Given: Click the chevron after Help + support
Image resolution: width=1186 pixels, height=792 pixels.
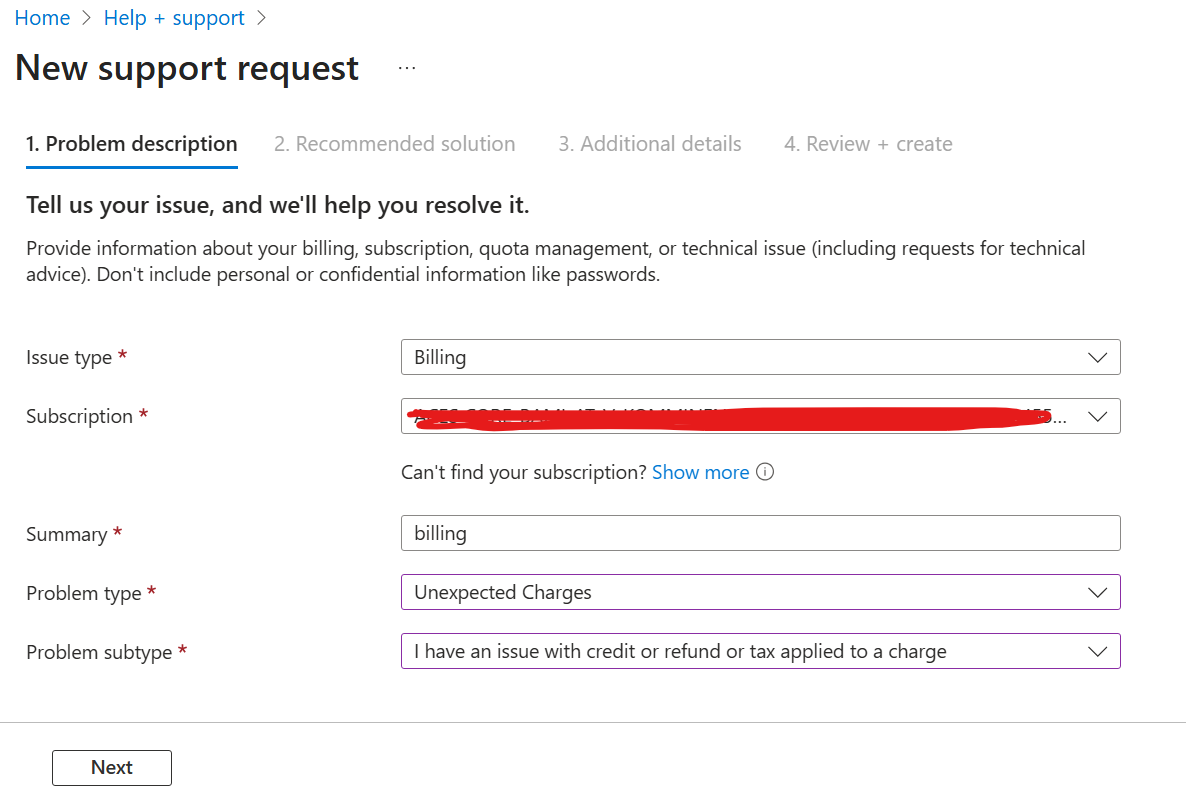Looking at the screenshot, I should click(262, 18).
